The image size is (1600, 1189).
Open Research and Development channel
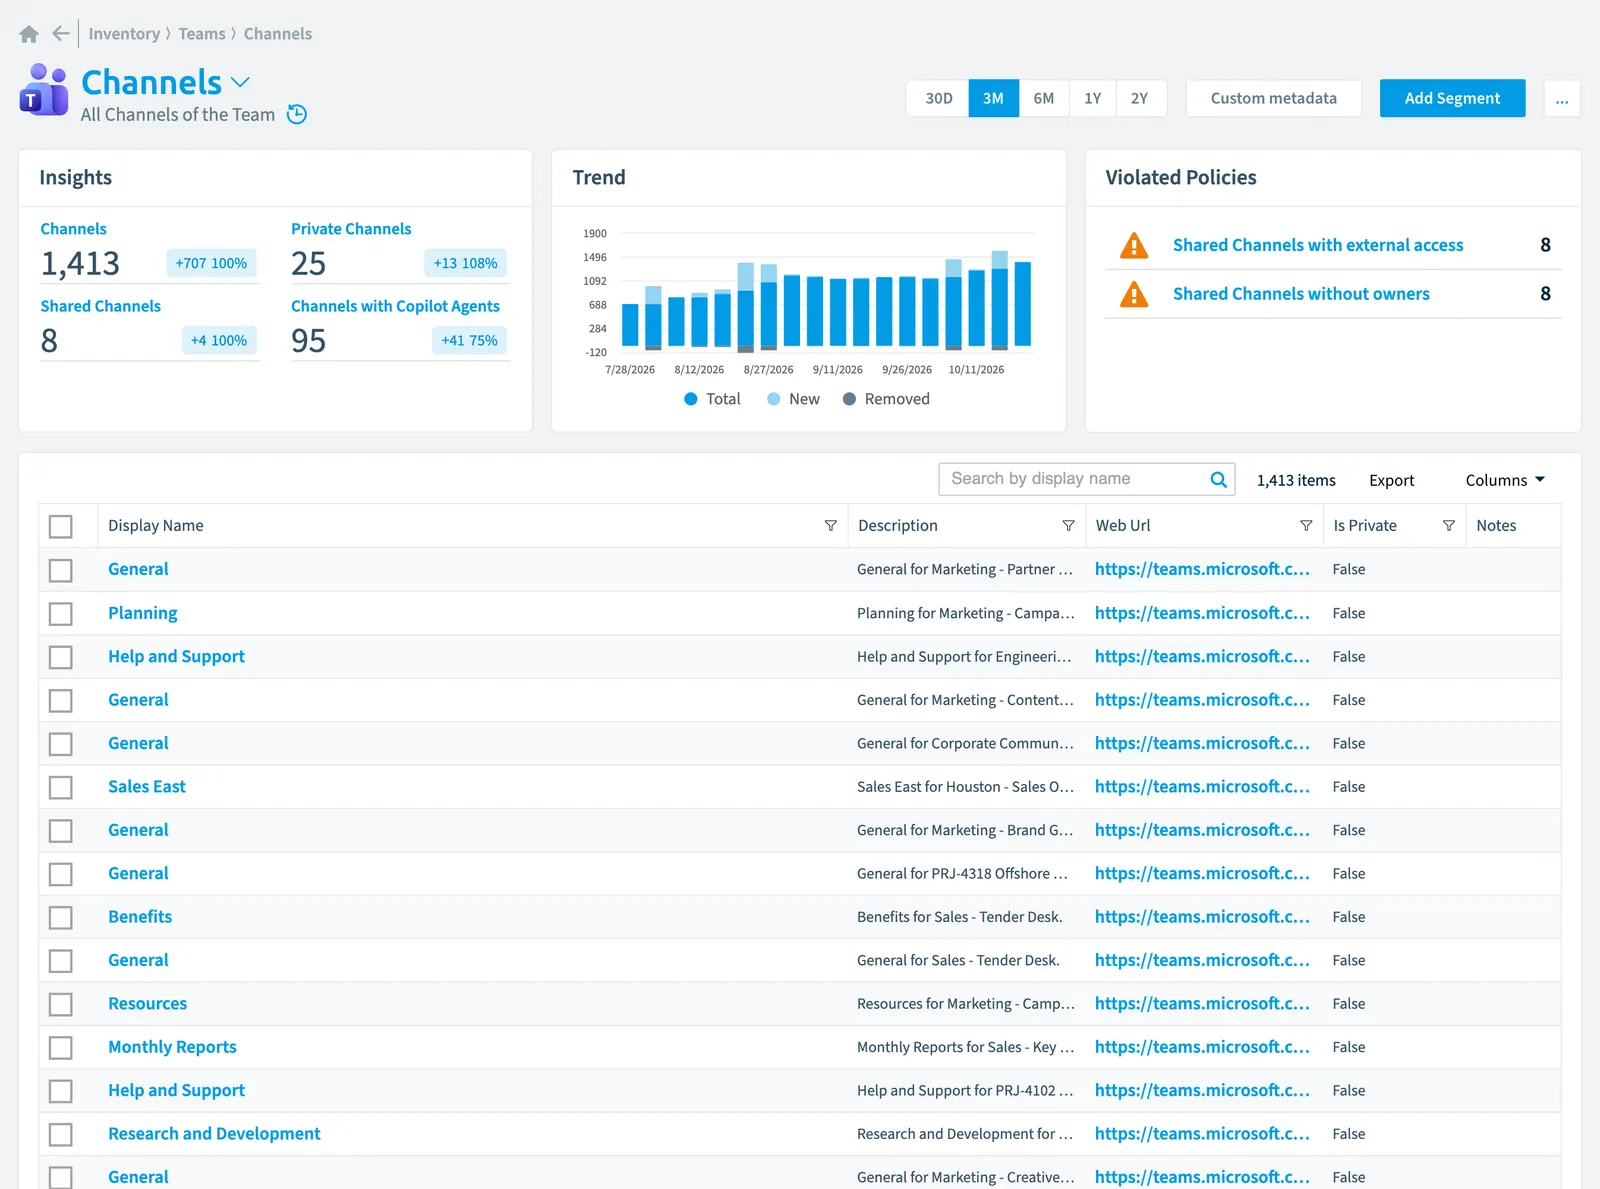(214, 1134)
